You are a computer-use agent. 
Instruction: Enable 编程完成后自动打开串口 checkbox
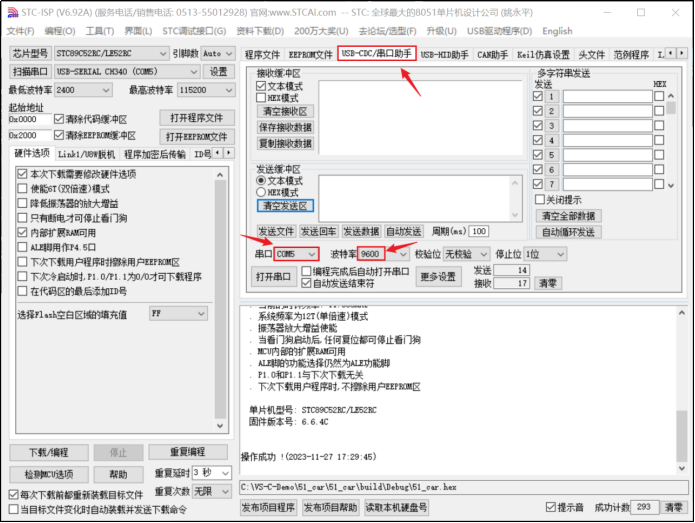[x=306, y=271]
